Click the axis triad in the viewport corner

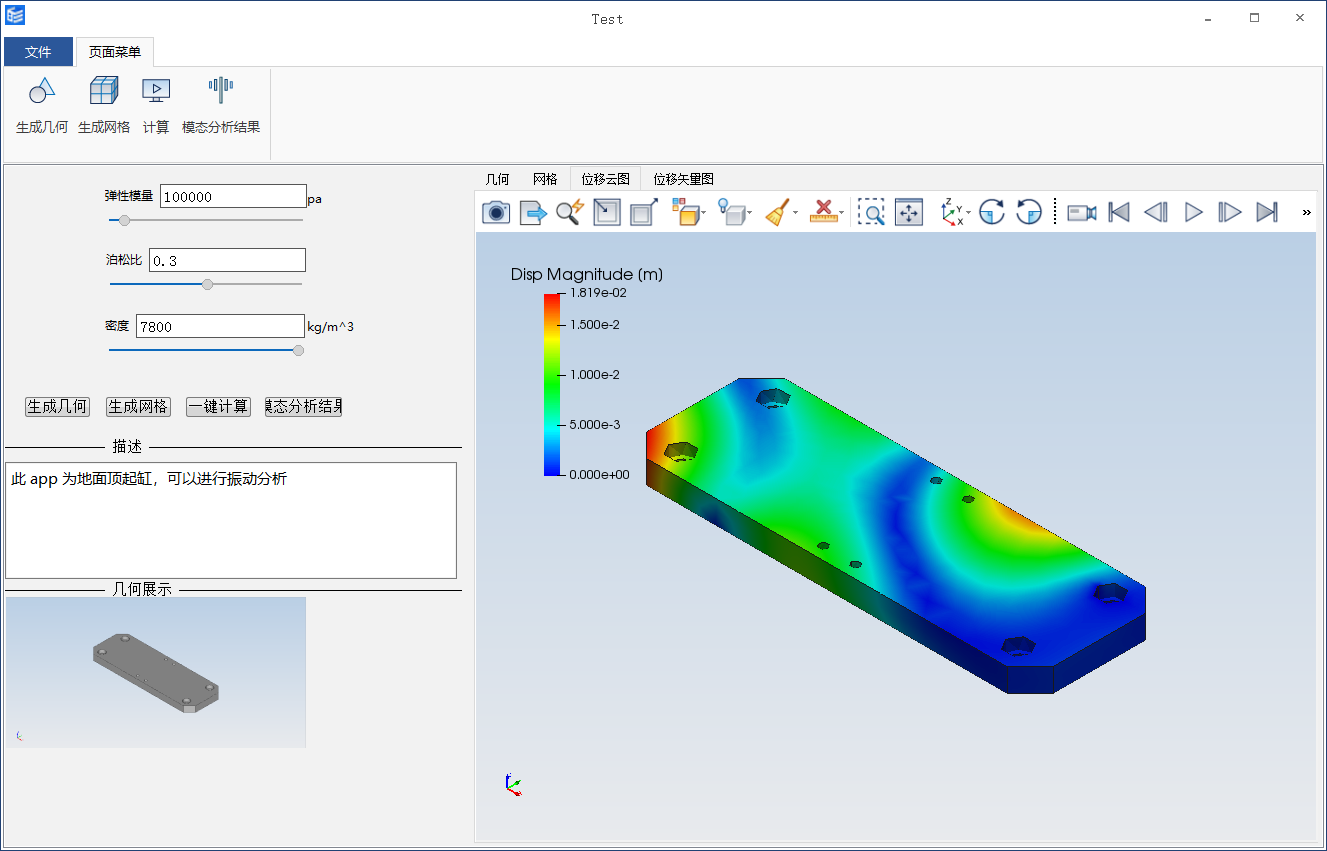(512, 785)
